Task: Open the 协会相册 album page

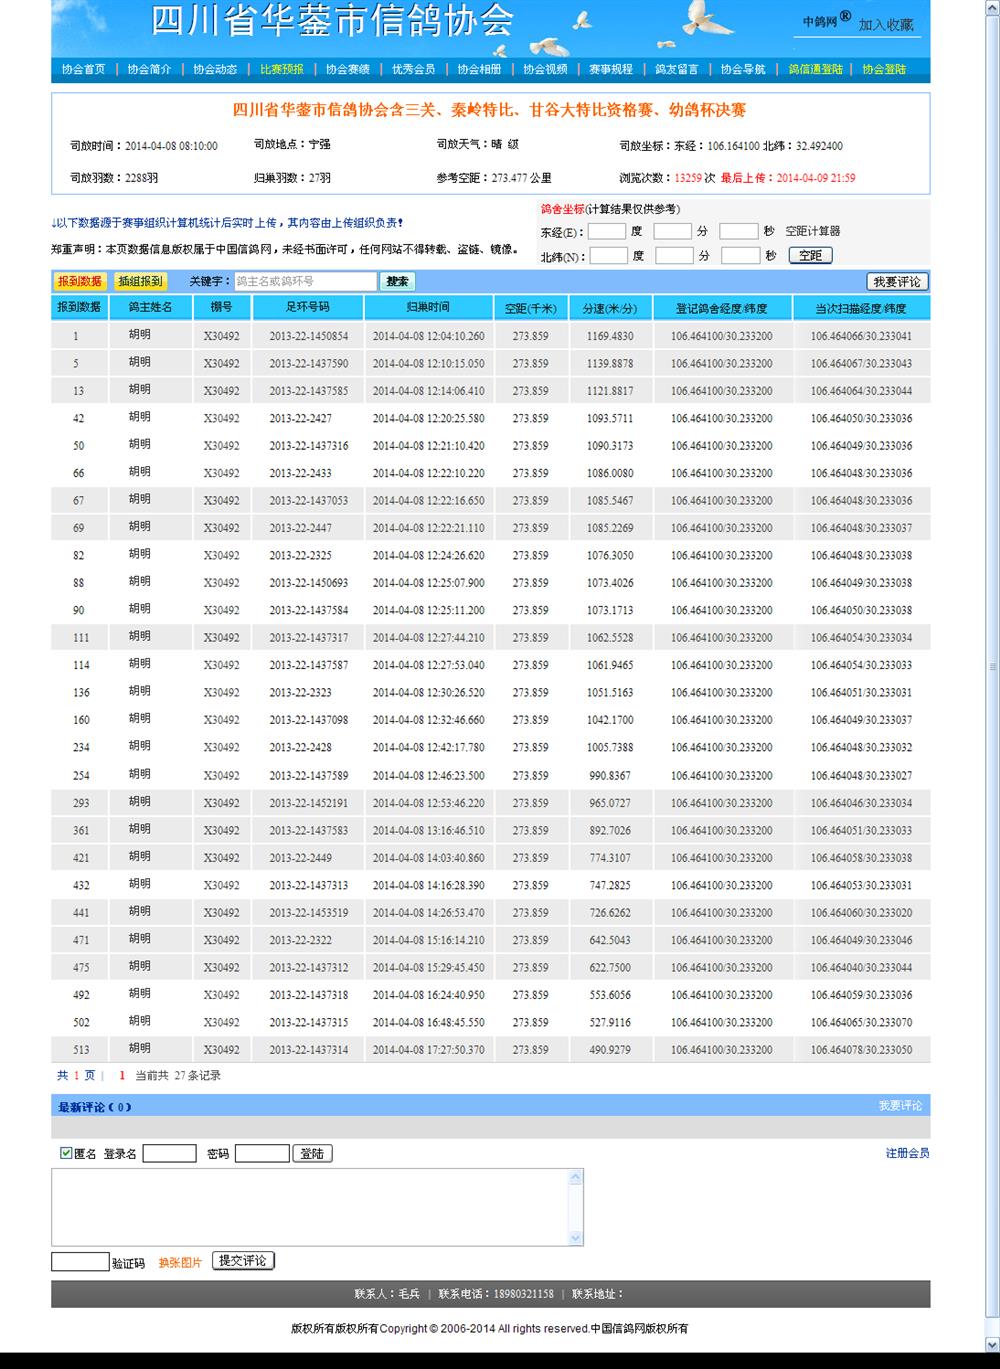Action: point(479,69)
